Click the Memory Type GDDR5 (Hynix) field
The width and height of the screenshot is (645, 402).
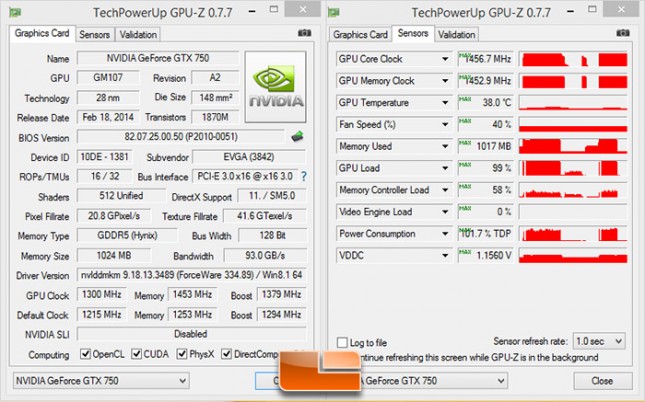tap(127, 235)
